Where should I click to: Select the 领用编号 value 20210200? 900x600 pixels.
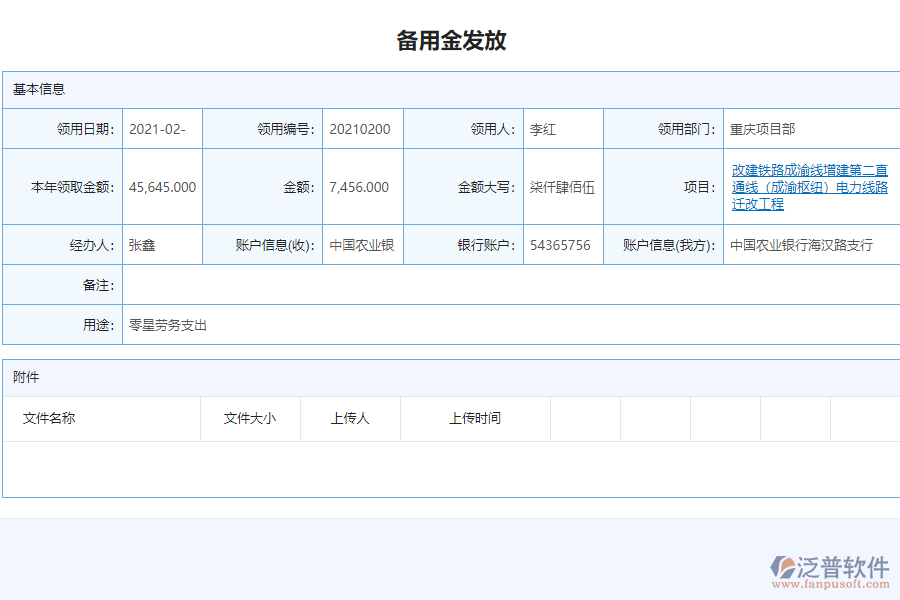click(x=362, y=128)
